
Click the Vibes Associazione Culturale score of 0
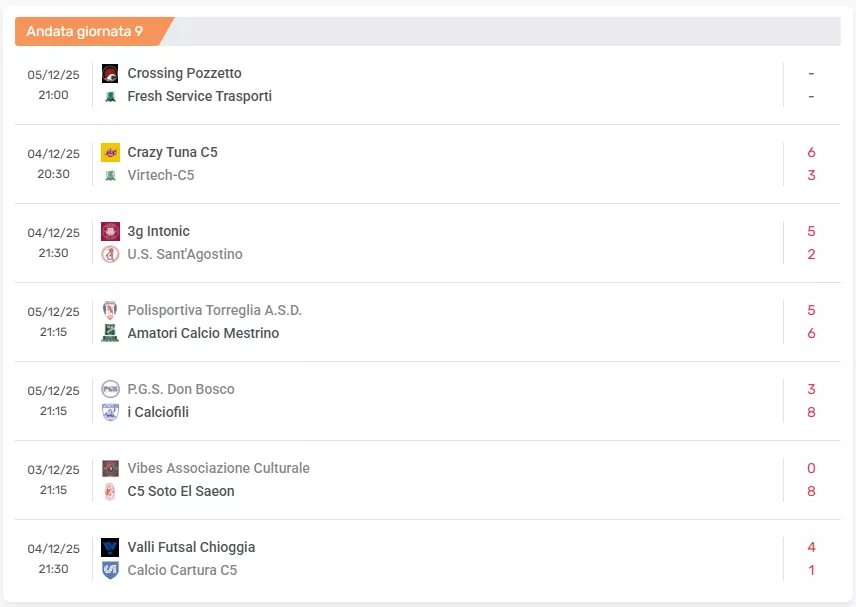coord(811,468)
